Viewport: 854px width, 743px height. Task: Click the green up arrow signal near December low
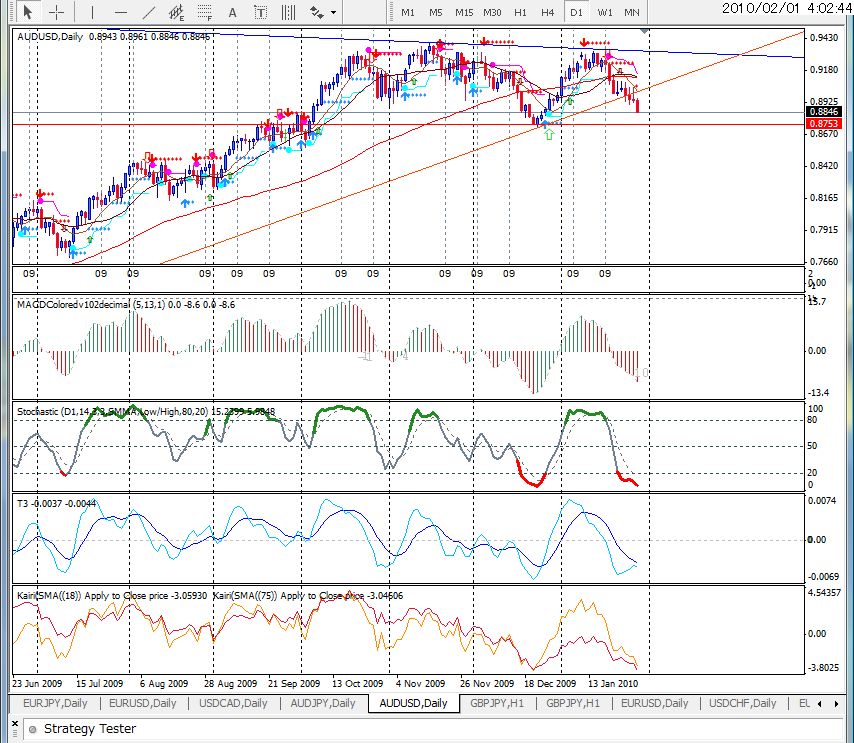(x=549, y=134)
